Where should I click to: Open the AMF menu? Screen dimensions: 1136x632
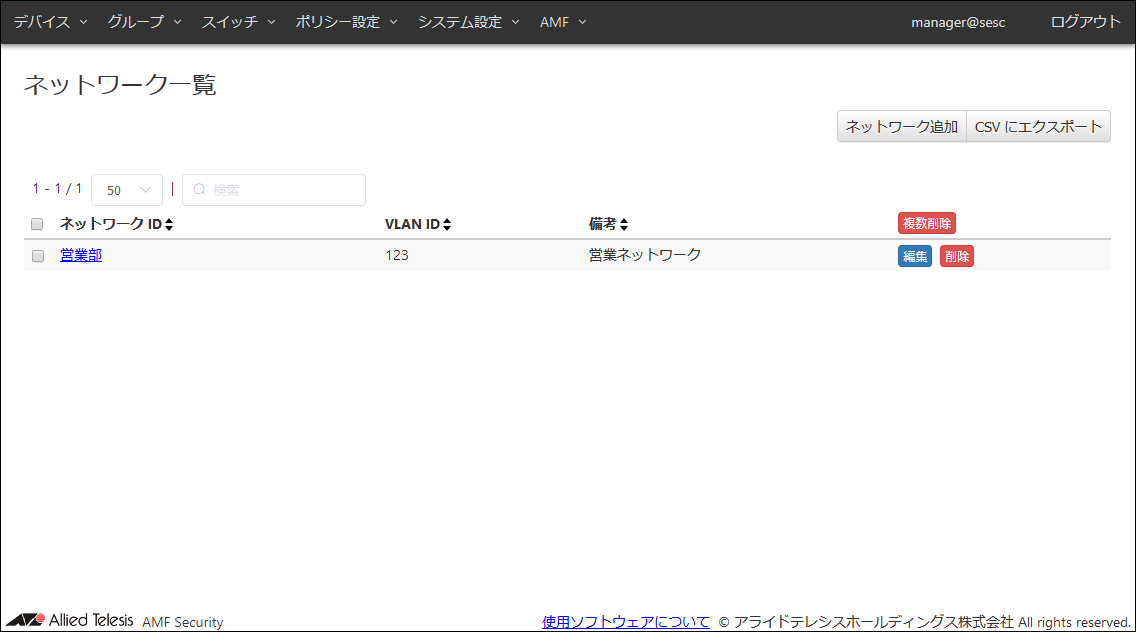563,22
